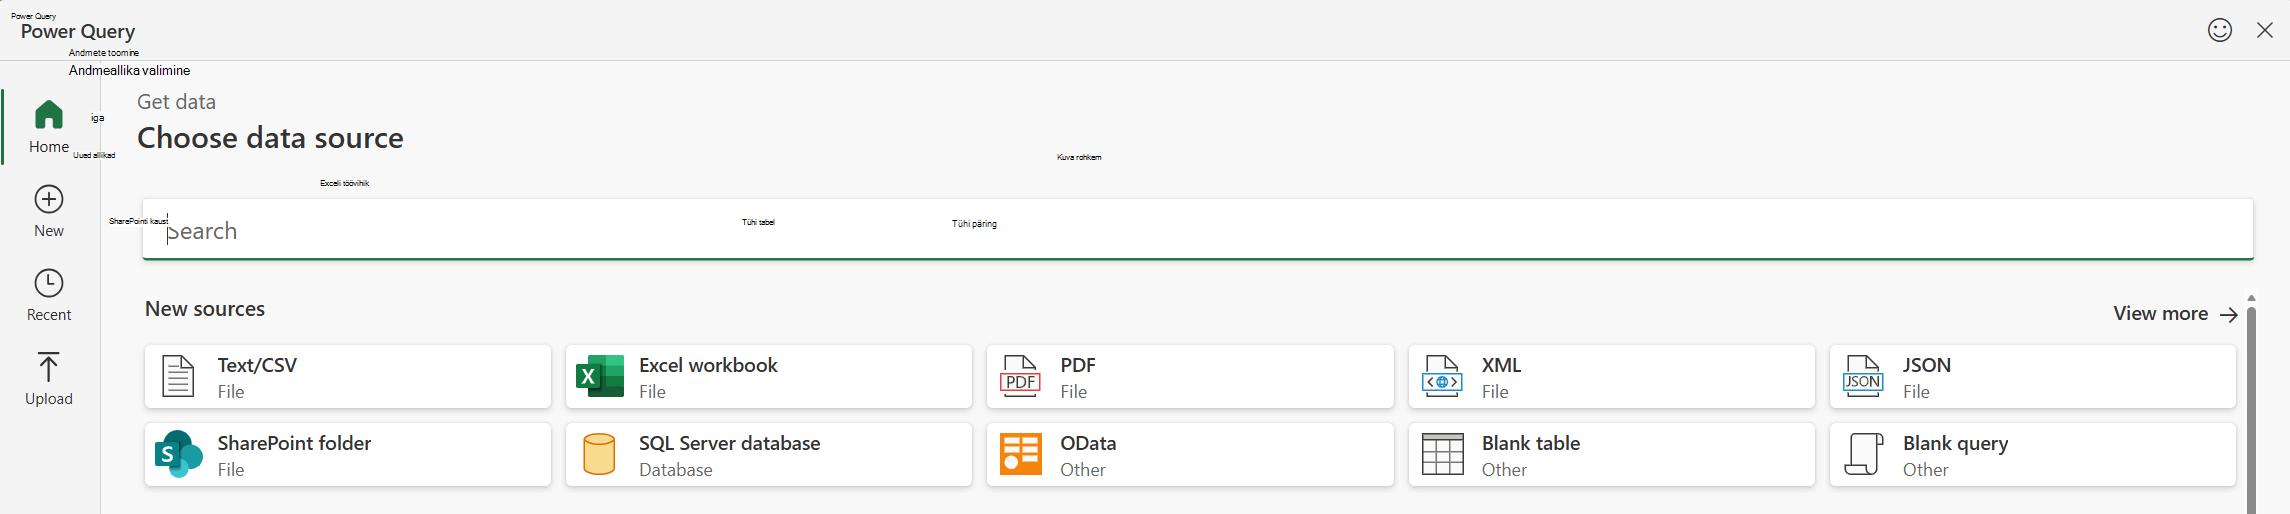Screen dimensions: 2290x514
Task: Close the Power Query dialog
Action: coord(2265,30)
